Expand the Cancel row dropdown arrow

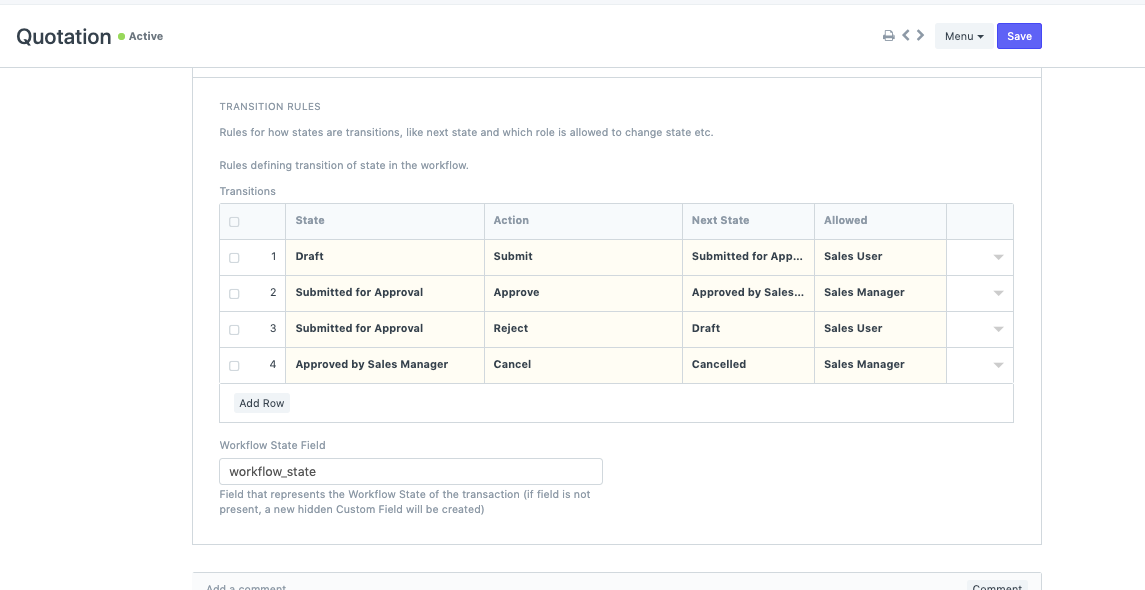pyautogui.click(x=997, y=365)
